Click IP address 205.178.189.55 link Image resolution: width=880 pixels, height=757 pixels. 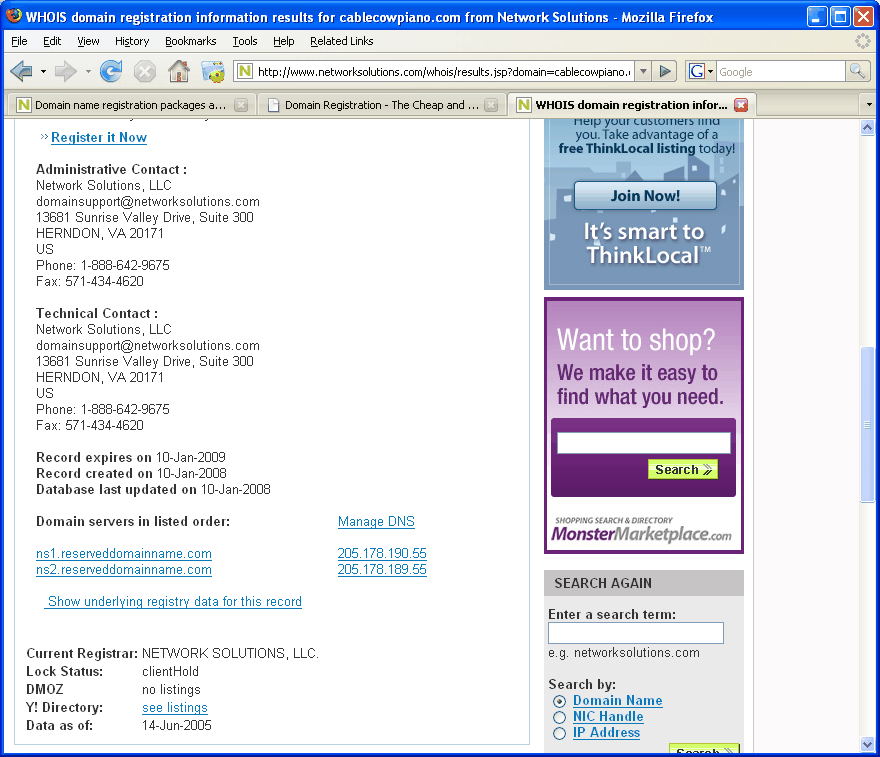click(x=382, y=570)
